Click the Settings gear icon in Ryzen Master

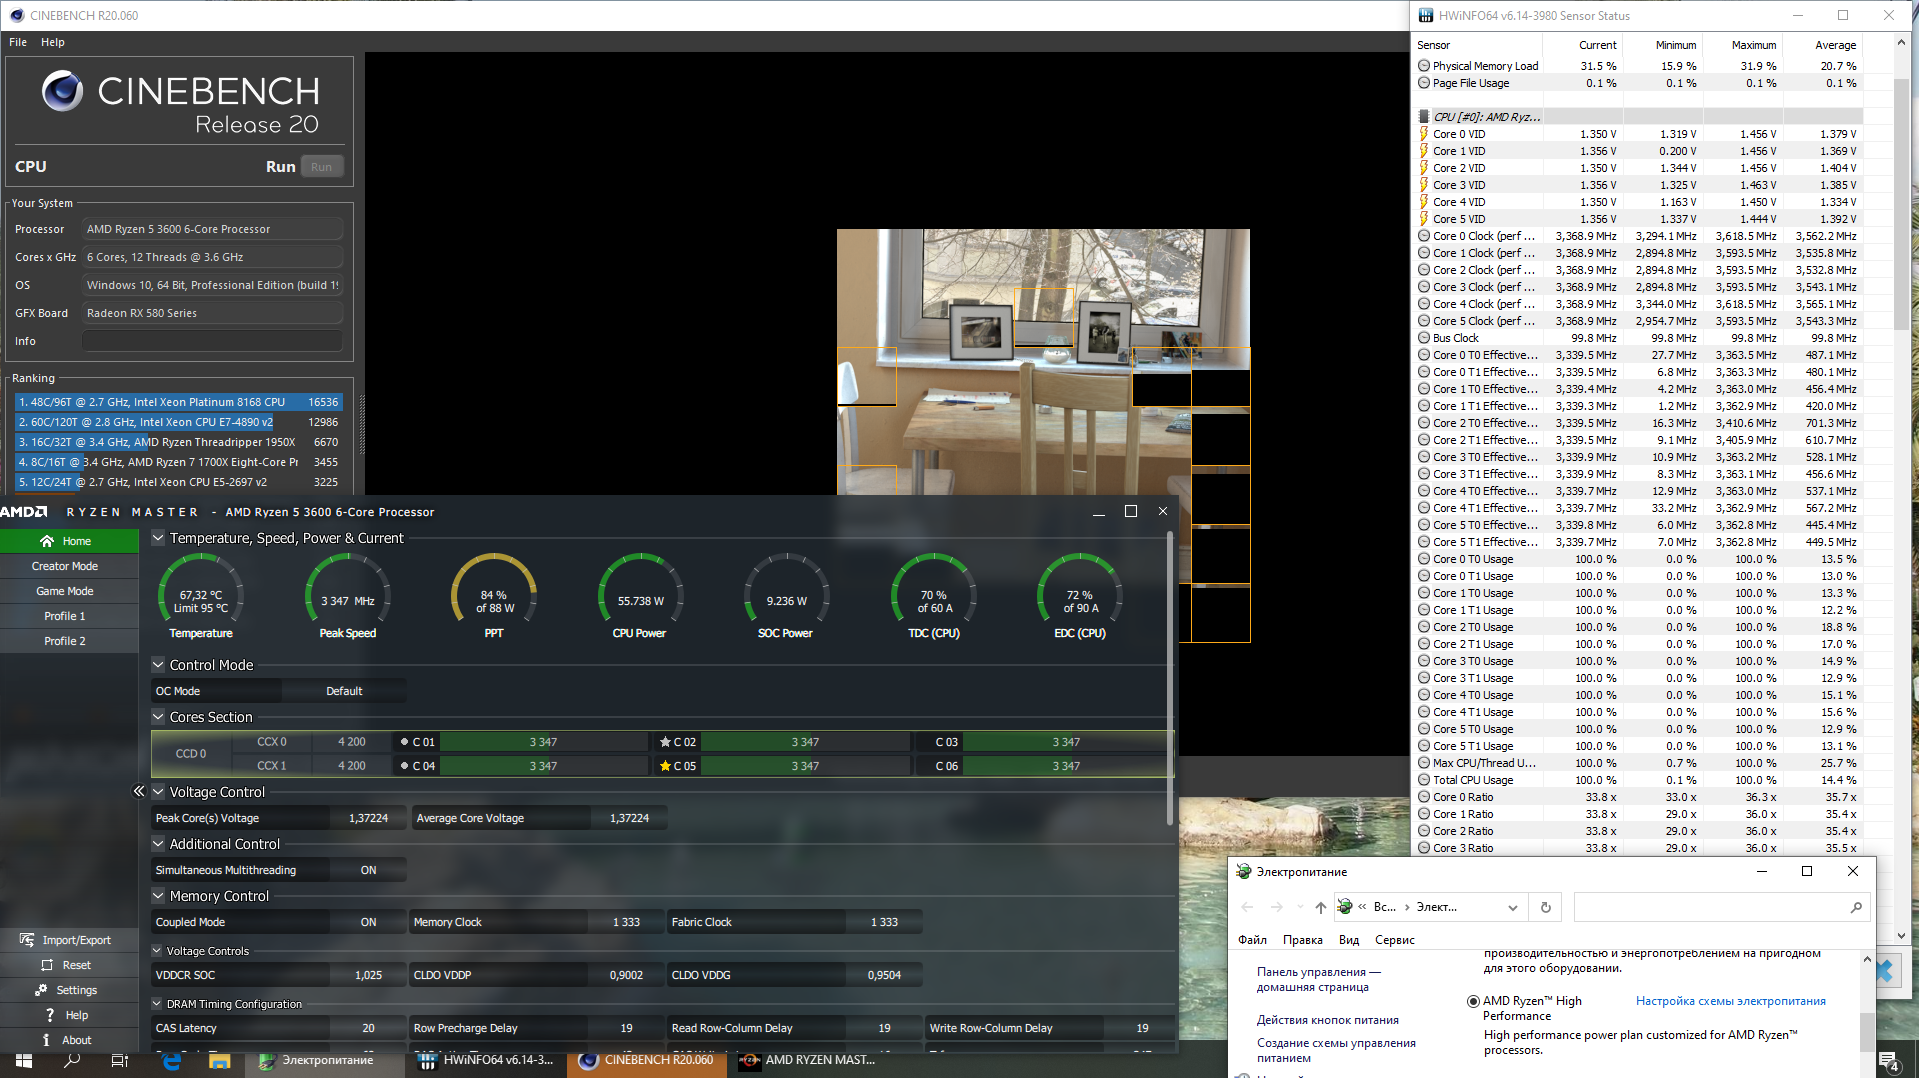(x=41, y=990)
